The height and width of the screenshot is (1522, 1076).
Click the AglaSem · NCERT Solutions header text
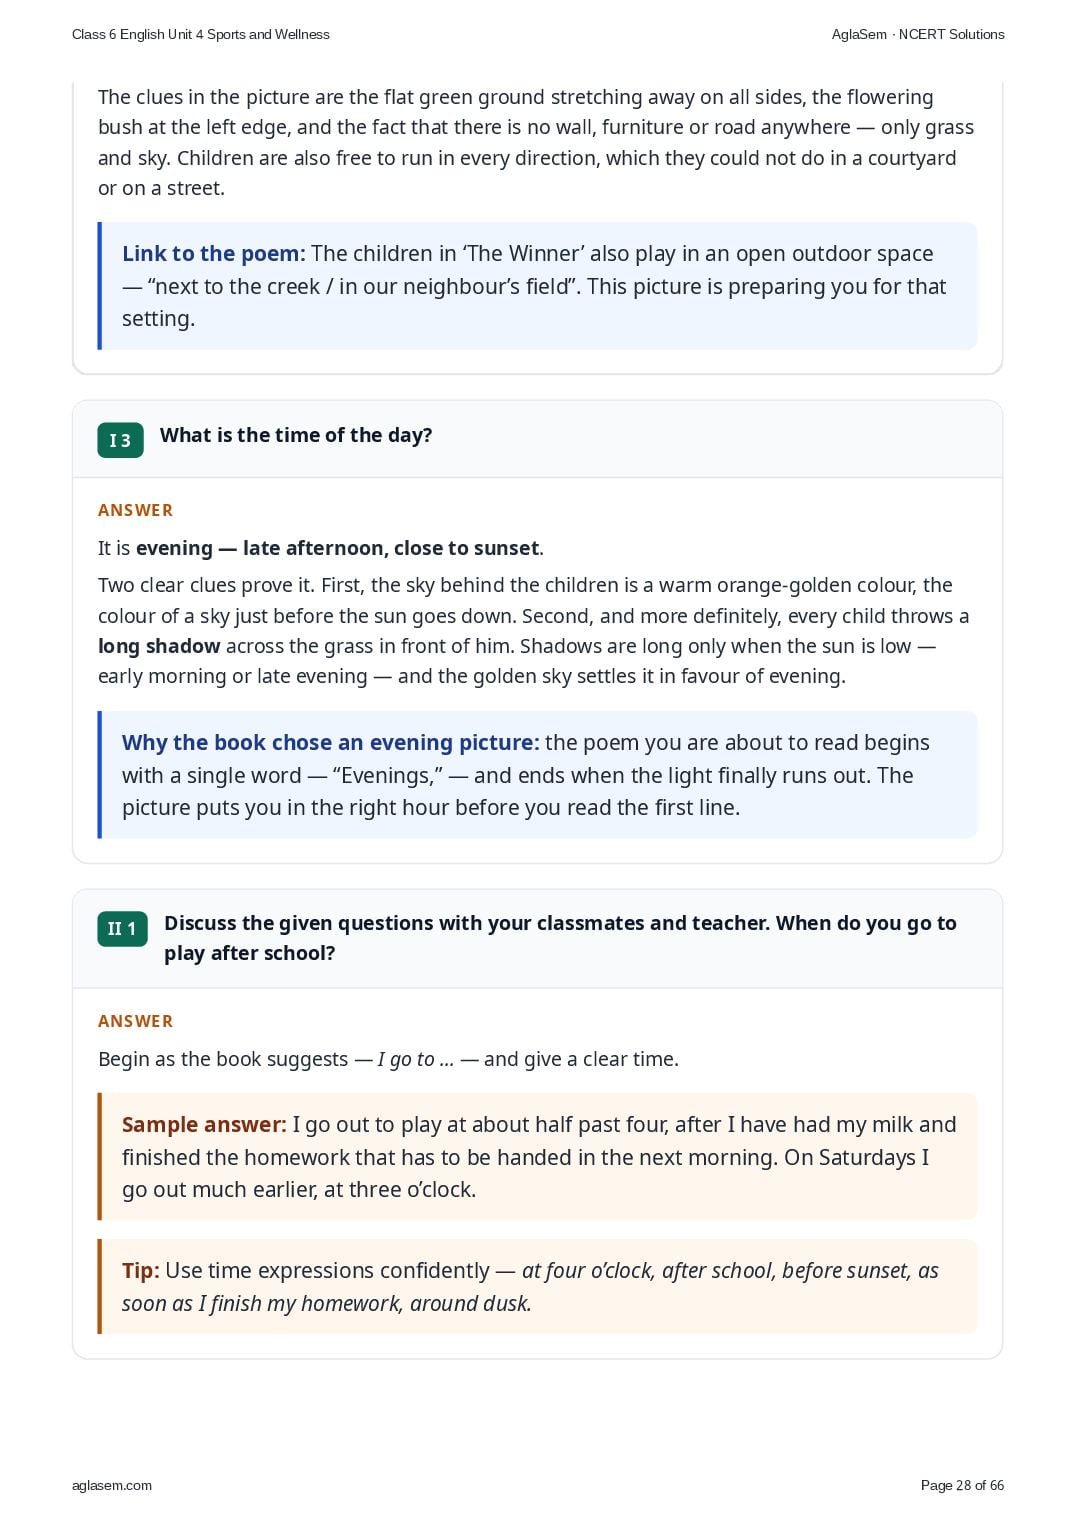tap(918, 34)
